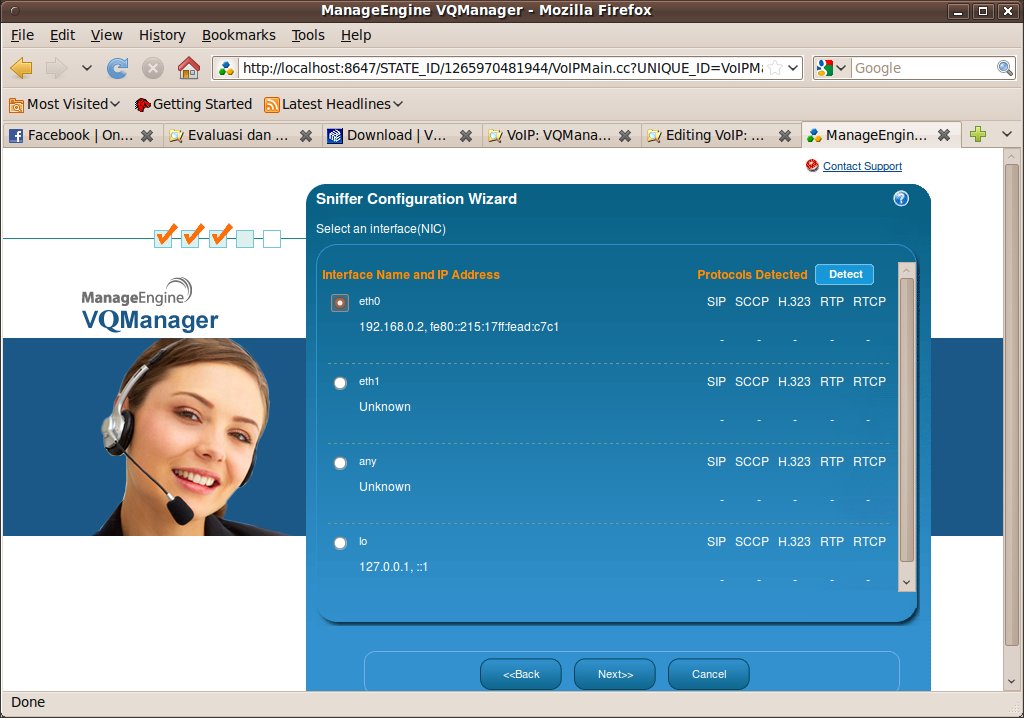This screenshot has width=1024, height=718.
Task: Click the Contact Support link
Action: tap(862, 166)
